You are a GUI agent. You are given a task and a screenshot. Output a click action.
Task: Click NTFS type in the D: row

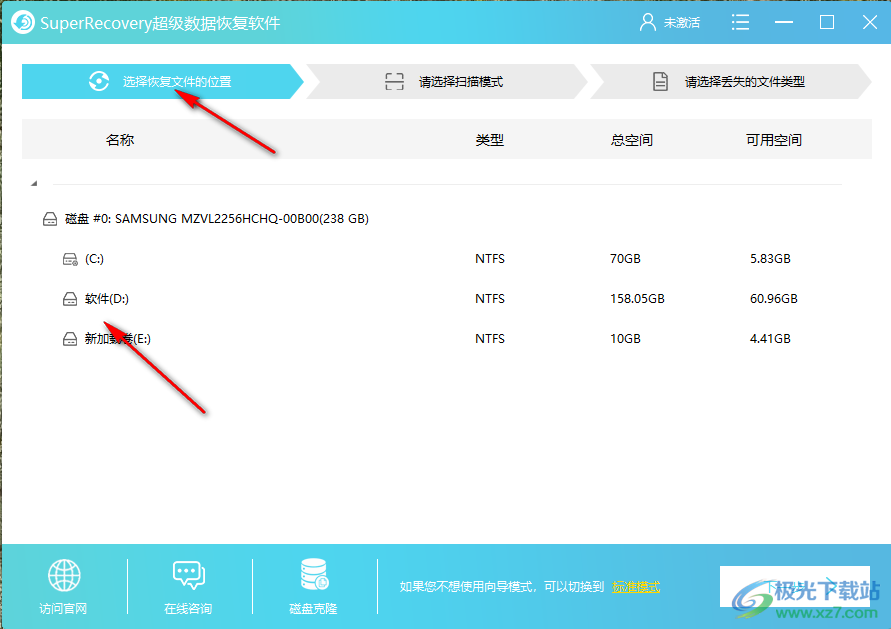pyautogui.click(x=490, y=298)
